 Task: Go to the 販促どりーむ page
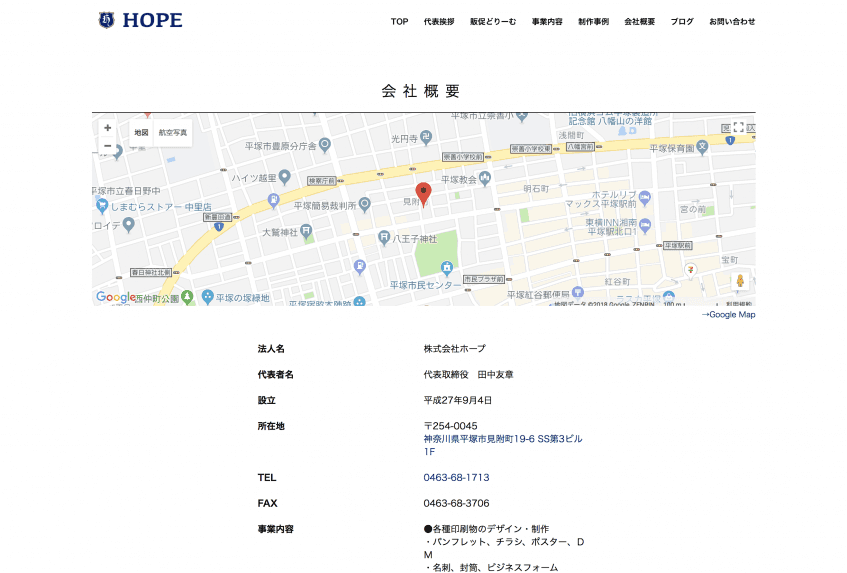pos(493,22)
